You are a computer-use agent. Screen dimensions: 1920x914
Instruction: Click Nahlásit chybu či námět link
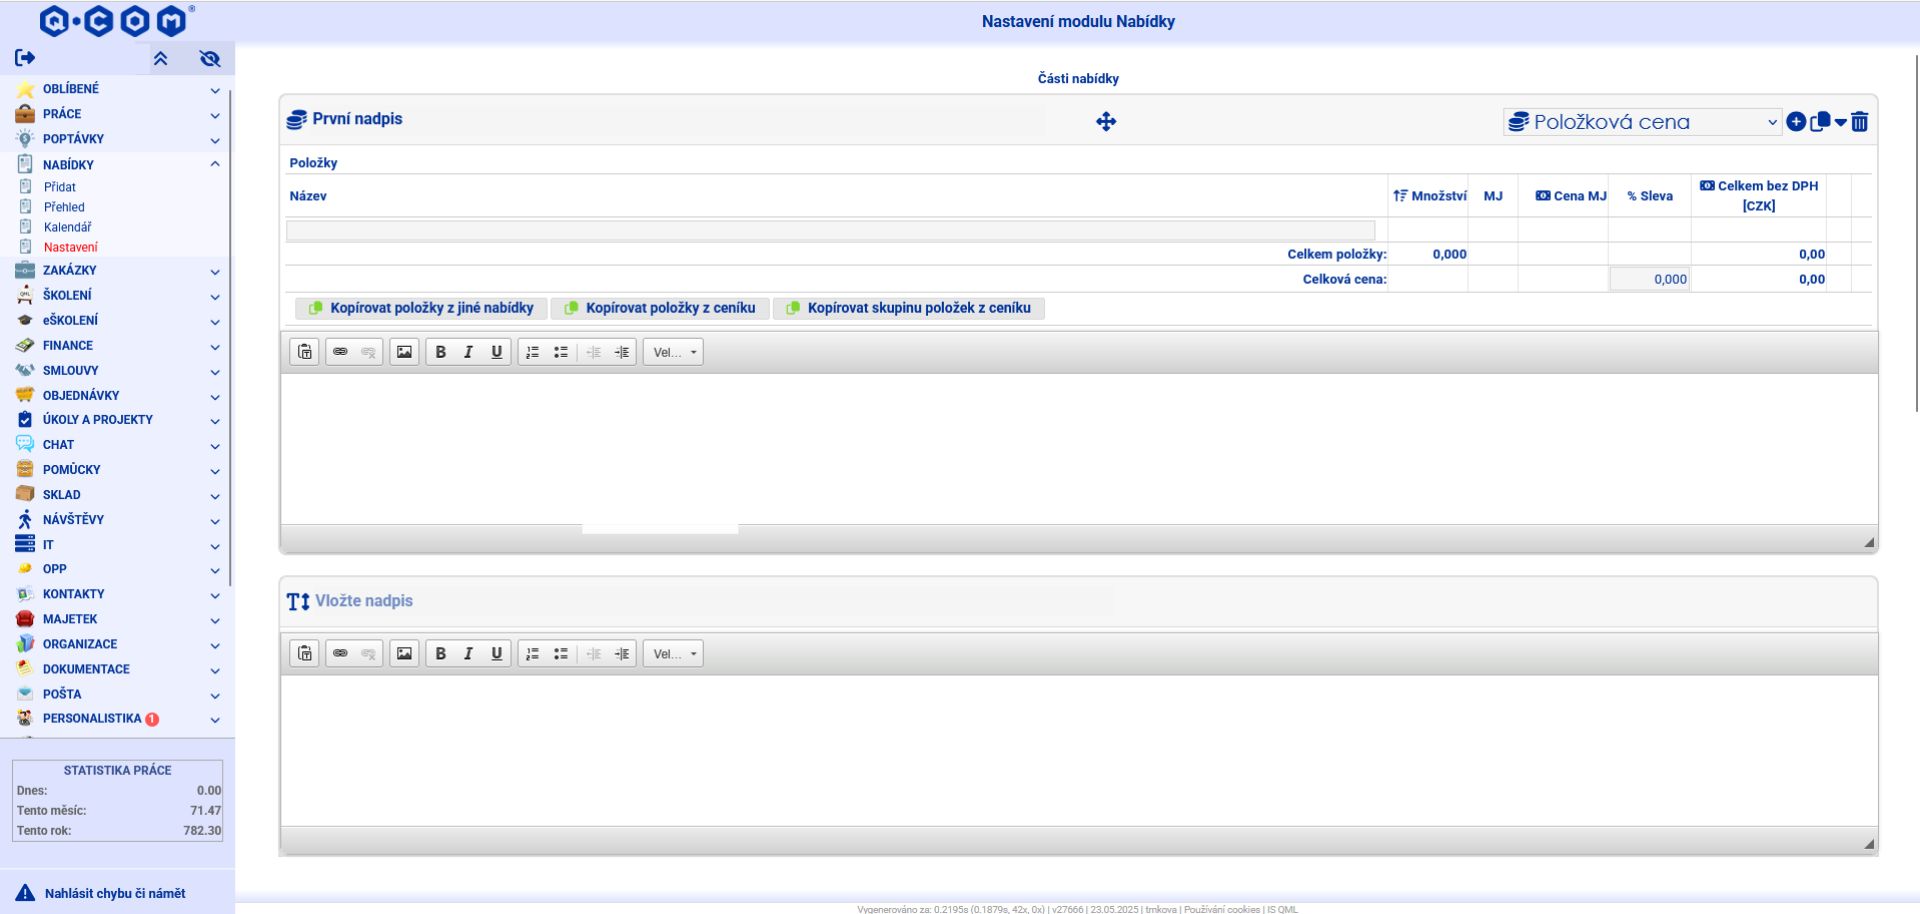tap(115, 893)
